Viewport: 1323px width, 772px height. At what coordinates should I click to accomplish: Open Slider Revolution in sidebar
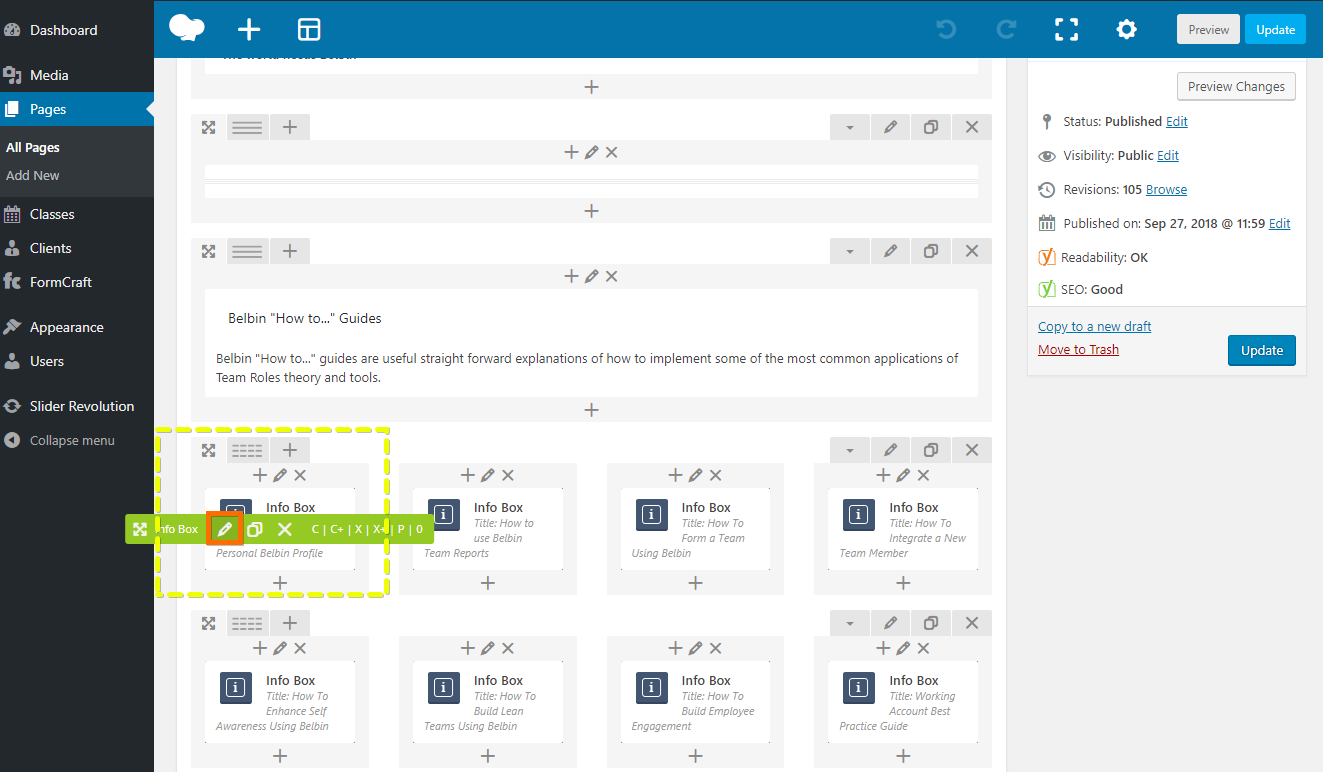pos(82,406)
